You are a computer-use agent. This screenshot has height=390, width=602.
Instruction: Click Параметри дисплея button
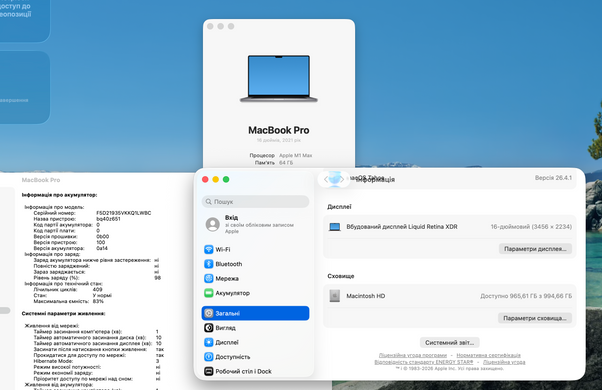click(535, 249)
